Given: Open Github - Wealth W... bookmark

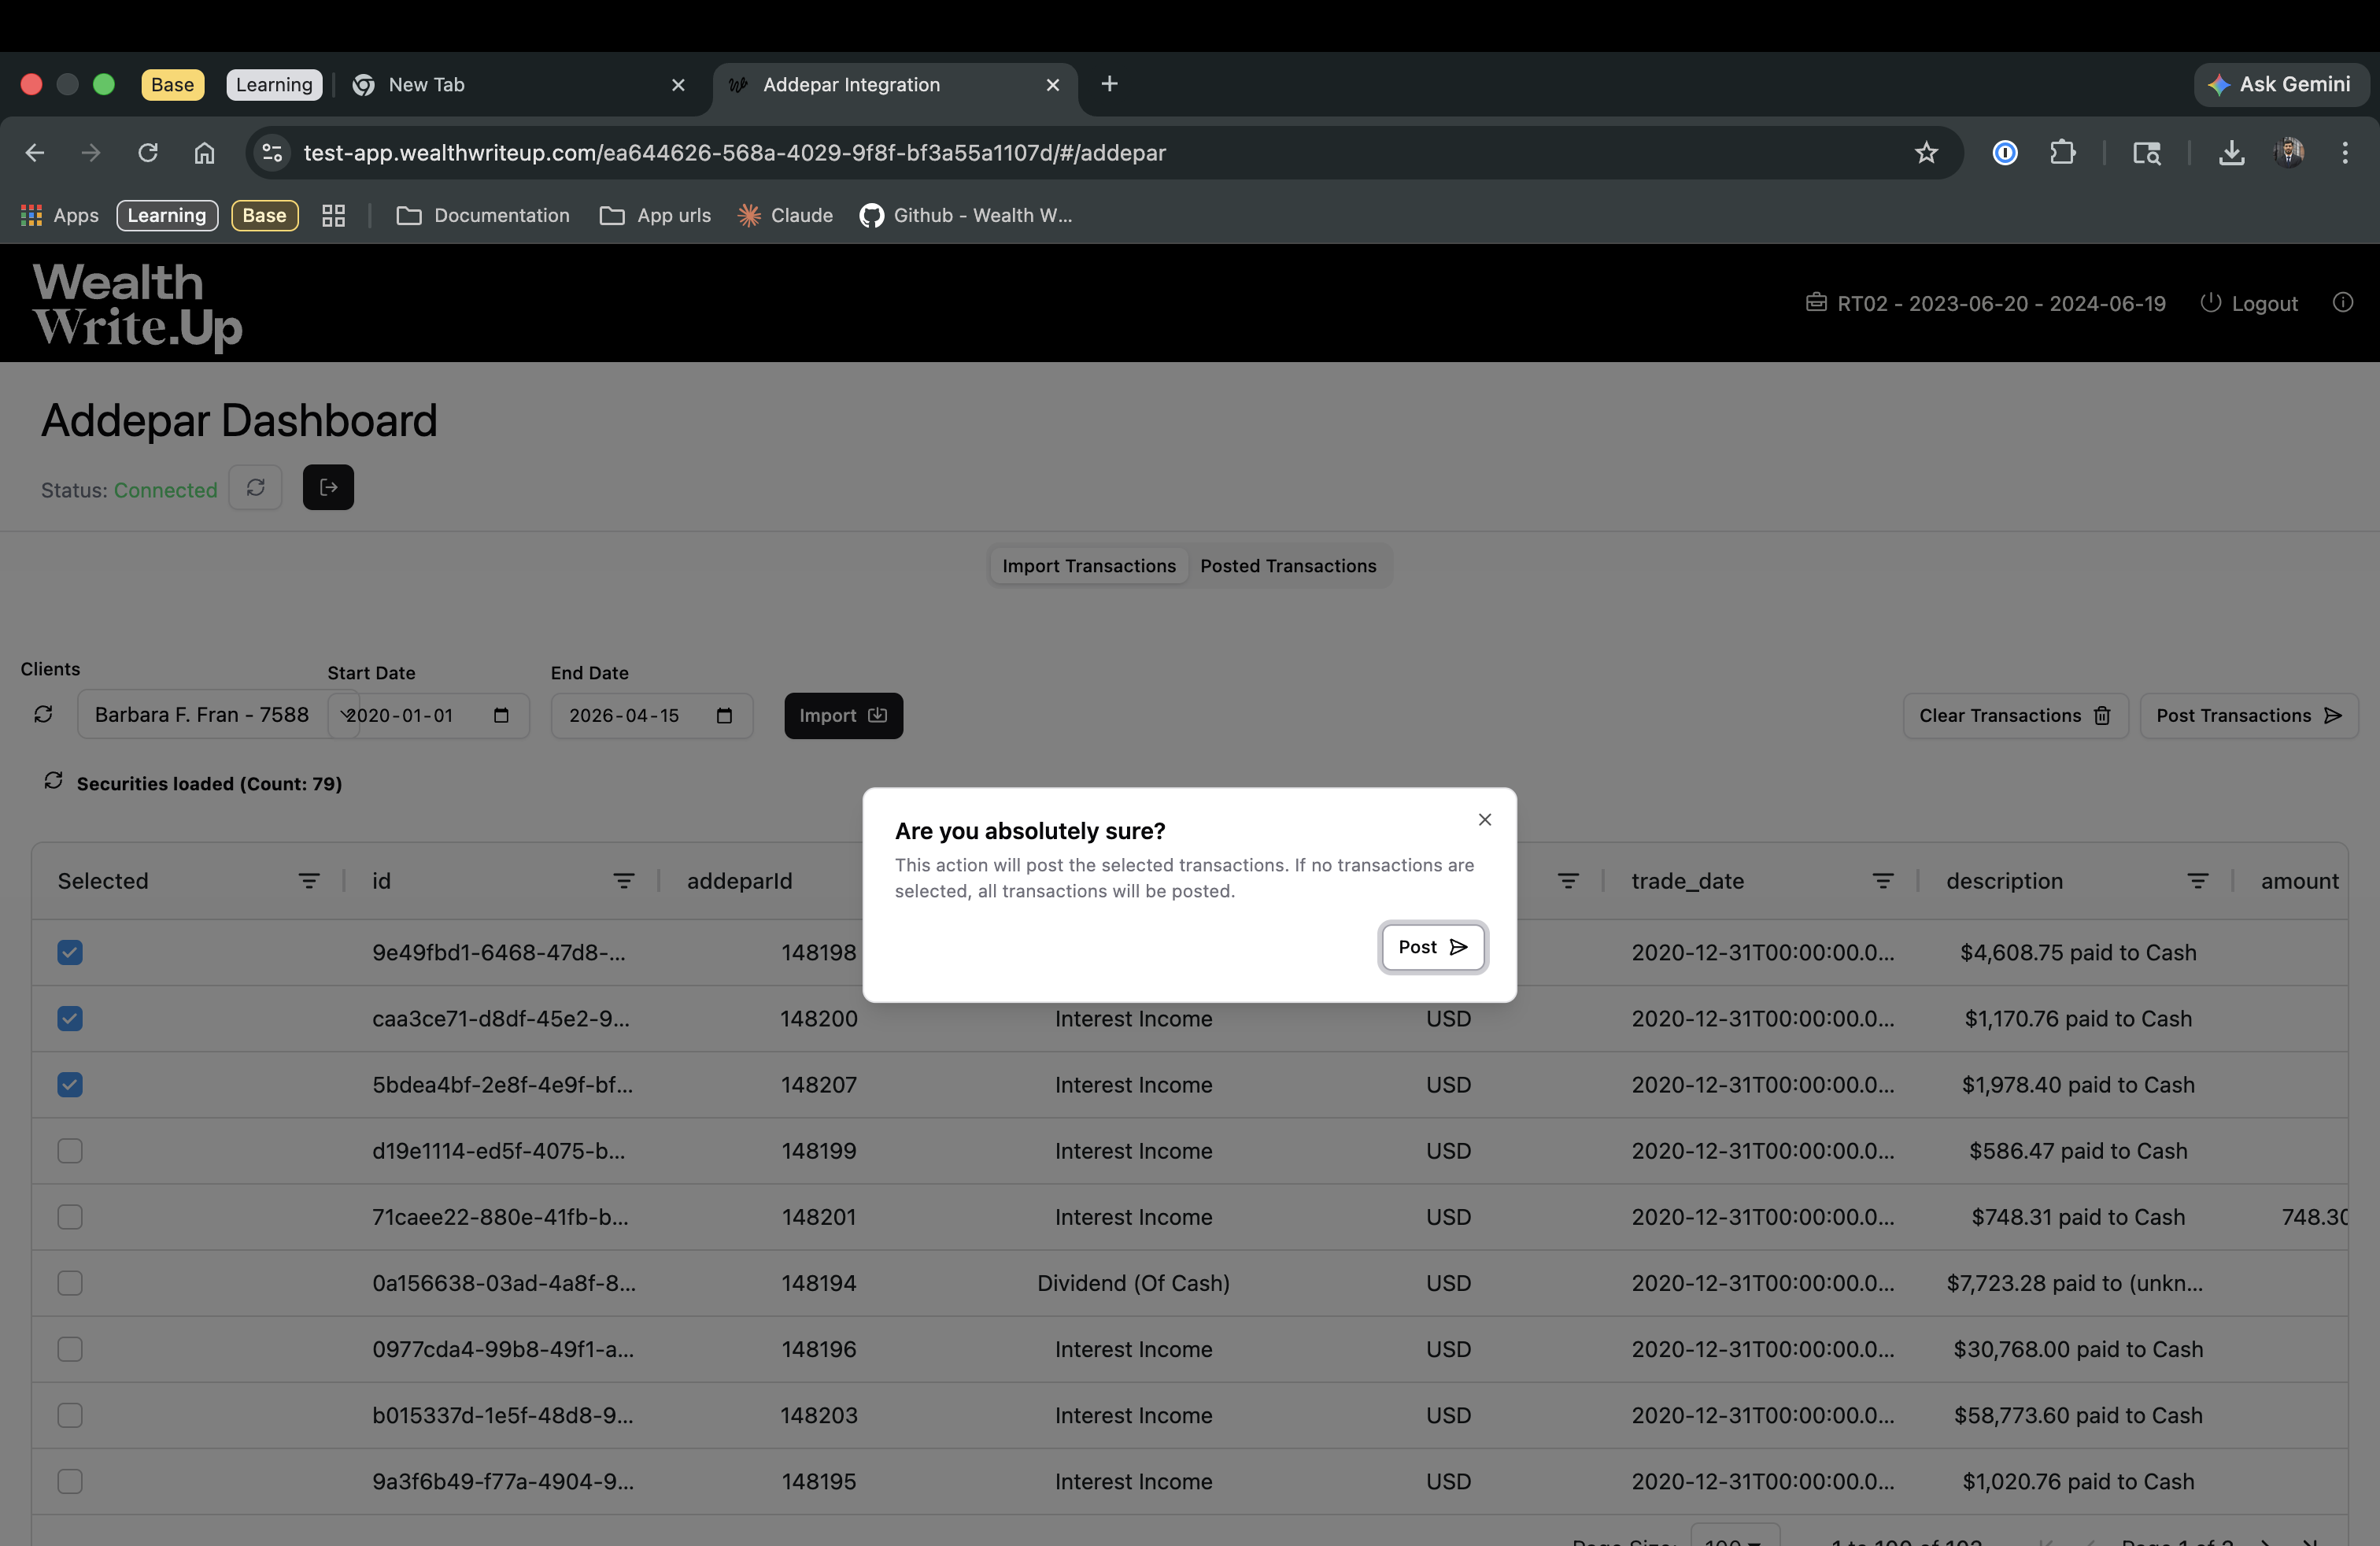Looking at the screenshot, I should [966, 215].
